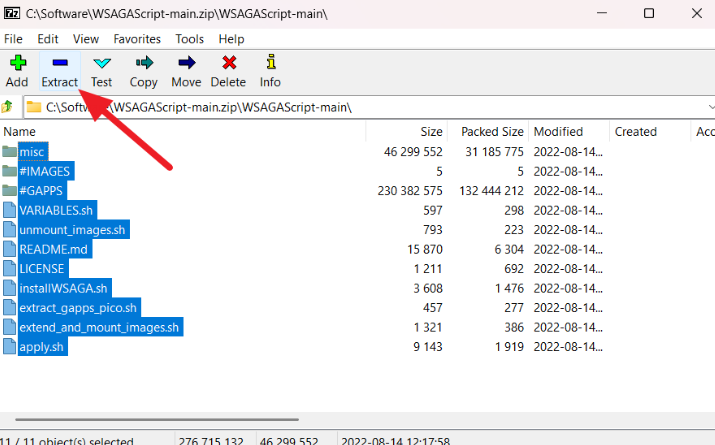Click unmount_images.sh file icon

[9, 229]
